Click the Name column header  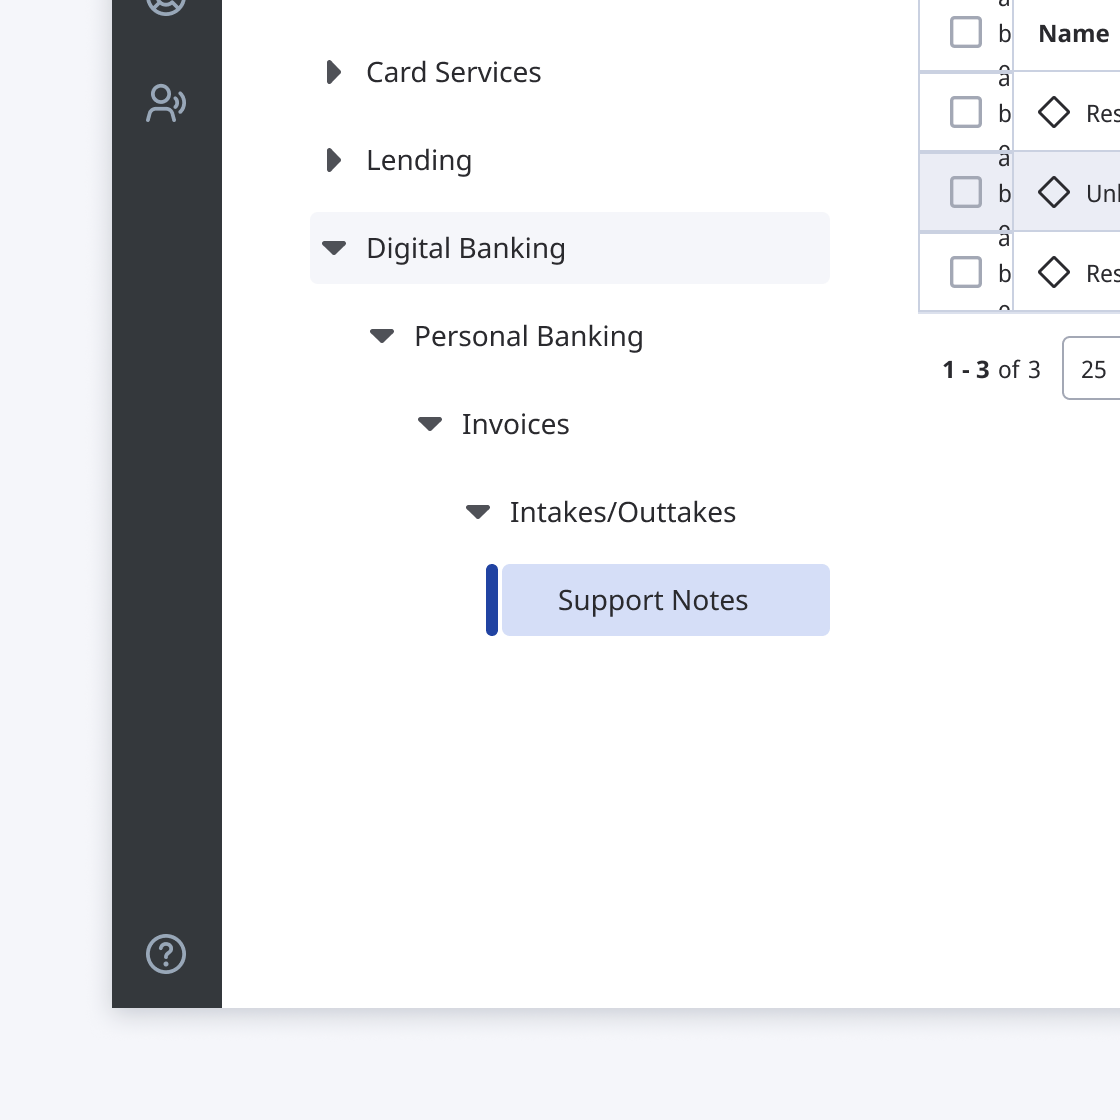point(1073,33)
